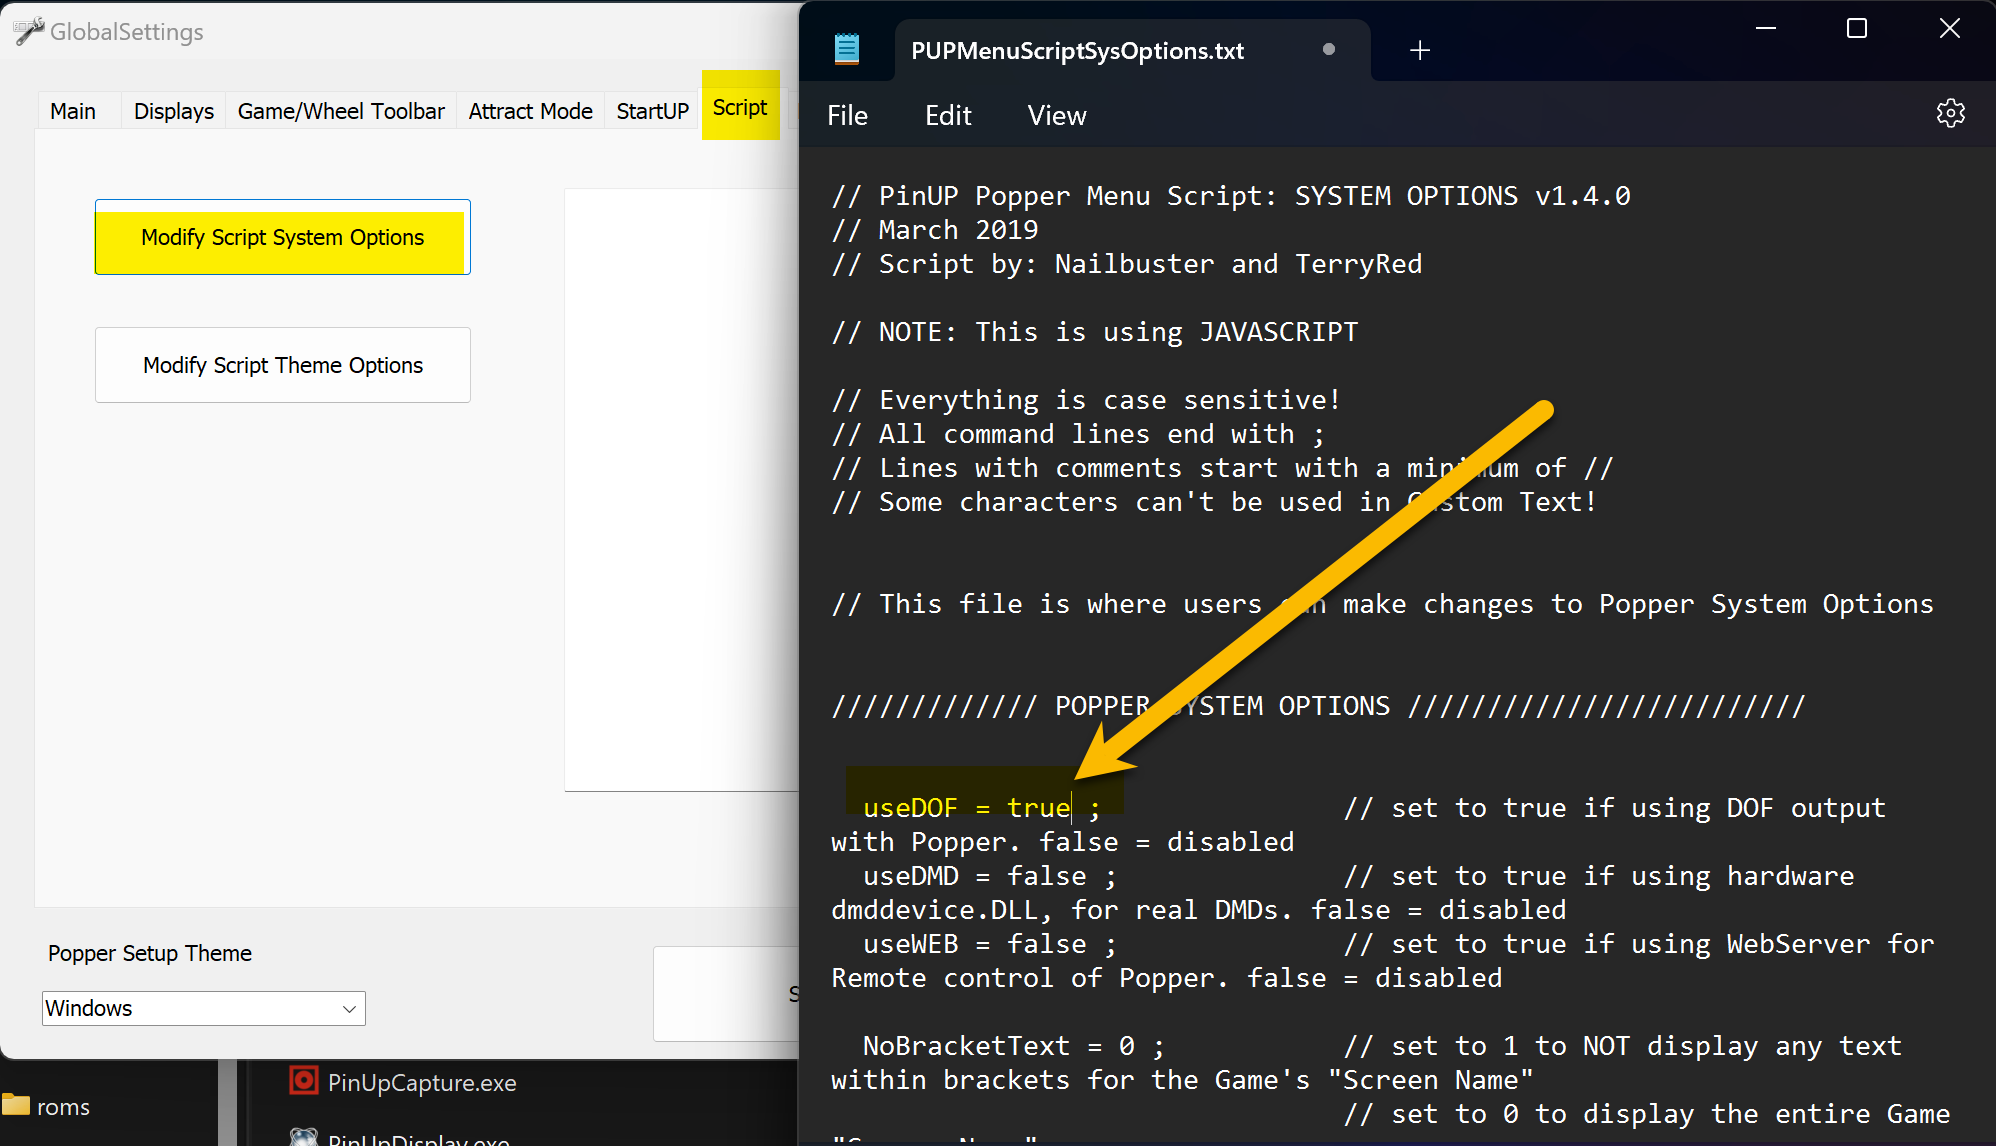
Task: Click the unsaved dot on PUPMenuScriptSysOptions tab
Action: click(x=1328, y=49)
